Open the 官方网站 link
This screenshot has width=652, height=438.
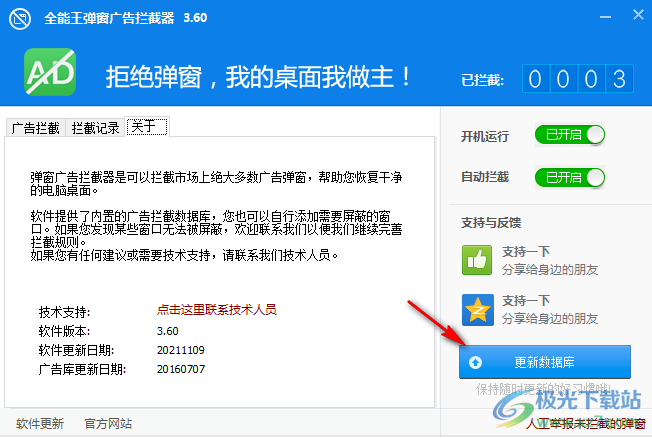[x=108, y=423]
